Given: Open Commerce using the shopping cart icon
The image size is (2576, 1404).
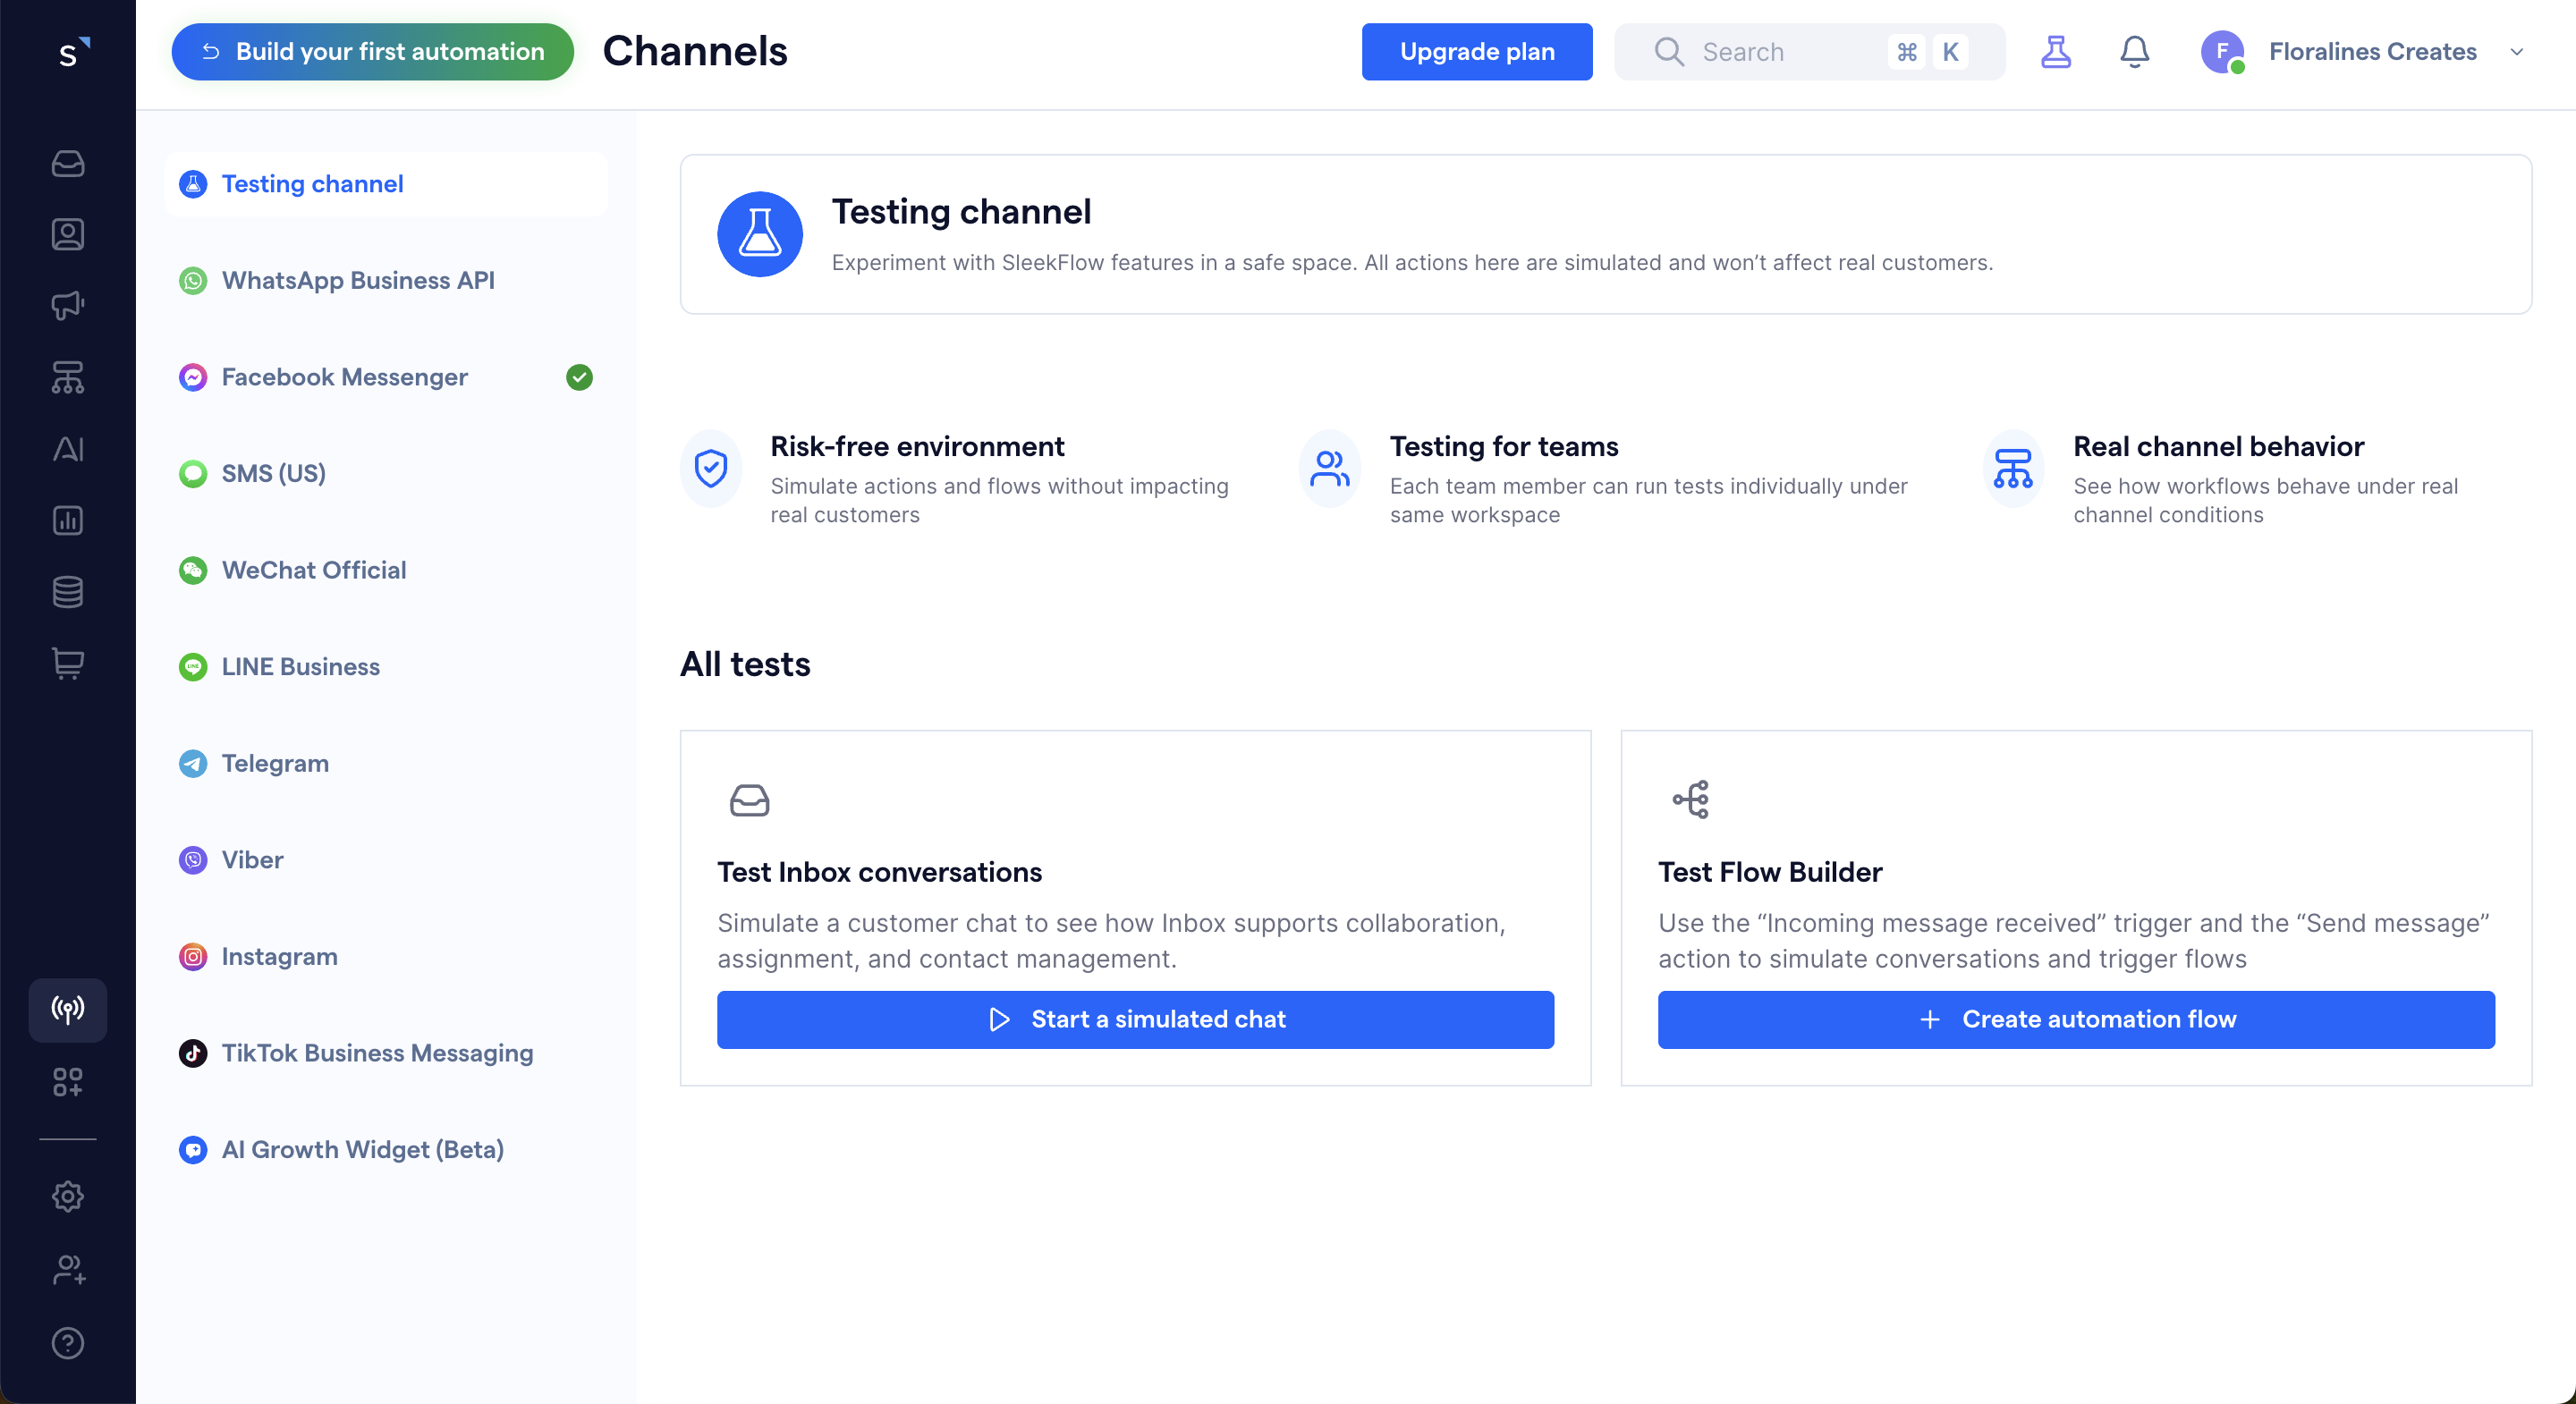Looking at the screenshot, I should click(67, 663).
